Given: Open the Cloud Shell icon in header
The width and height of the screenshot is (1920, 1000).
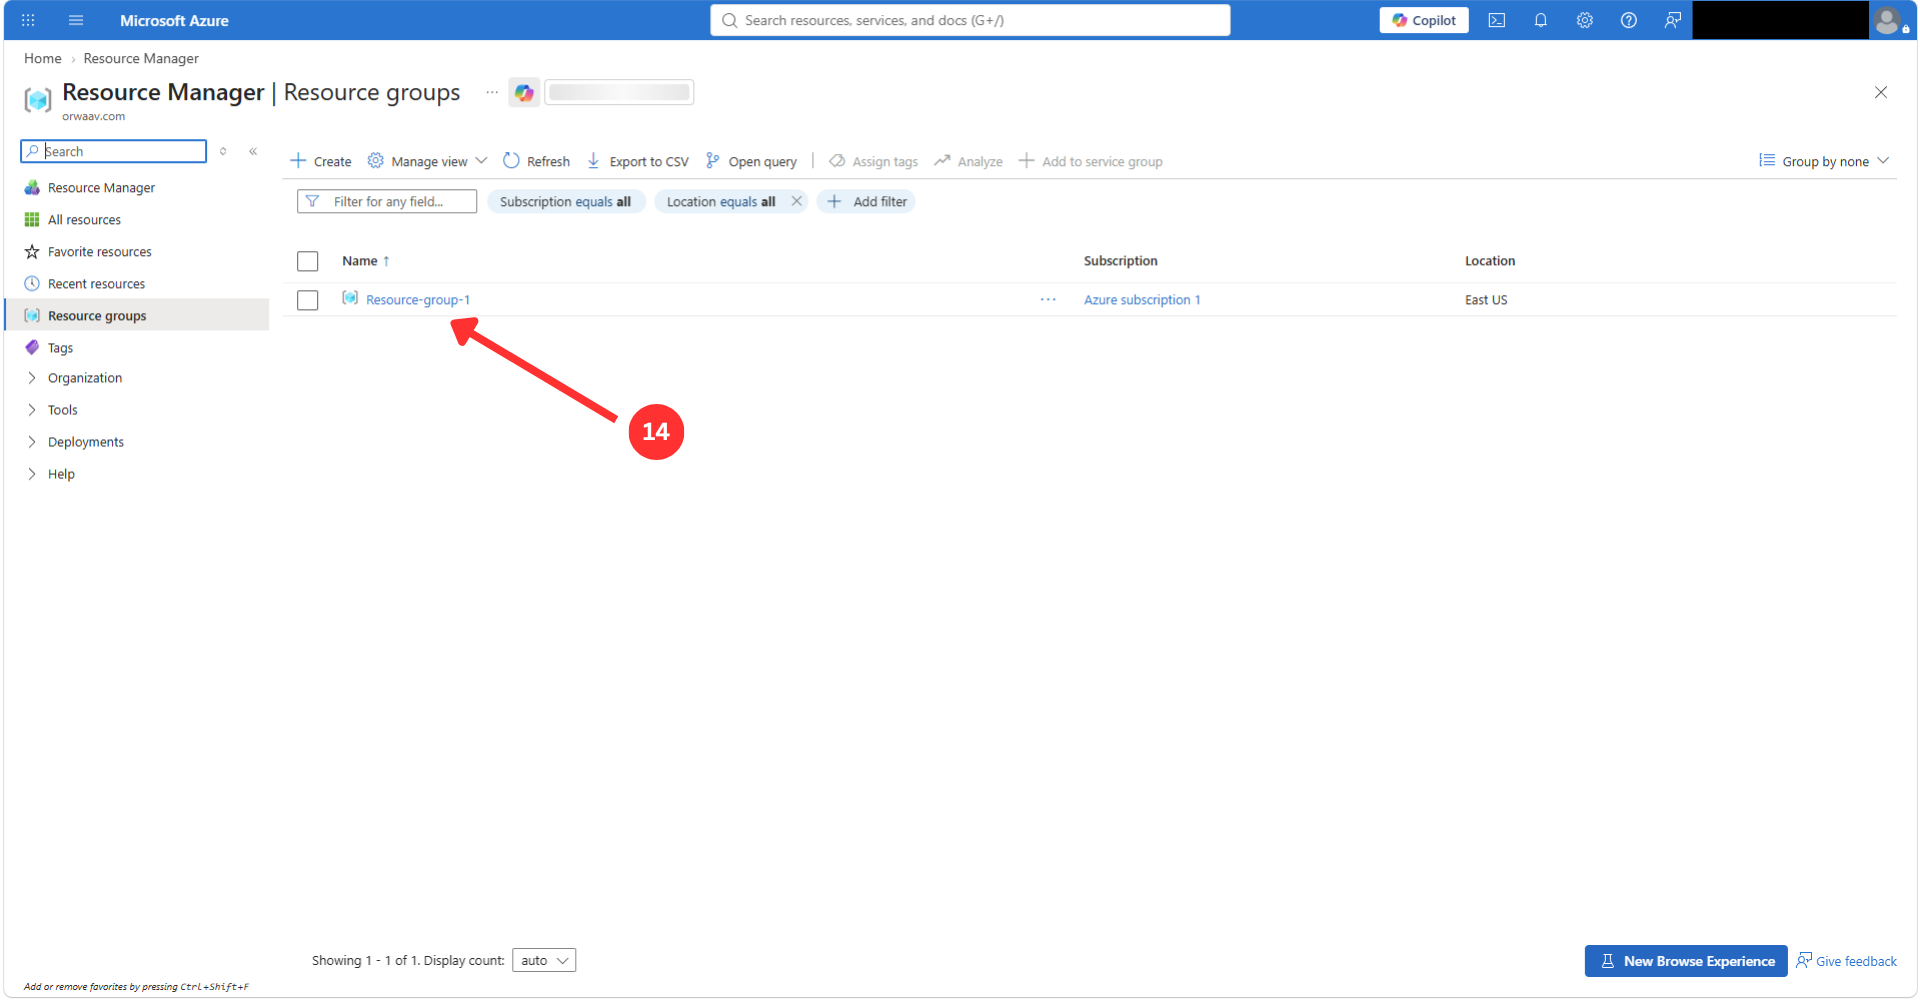Looking at the screenshot, I should (1496, 20).
